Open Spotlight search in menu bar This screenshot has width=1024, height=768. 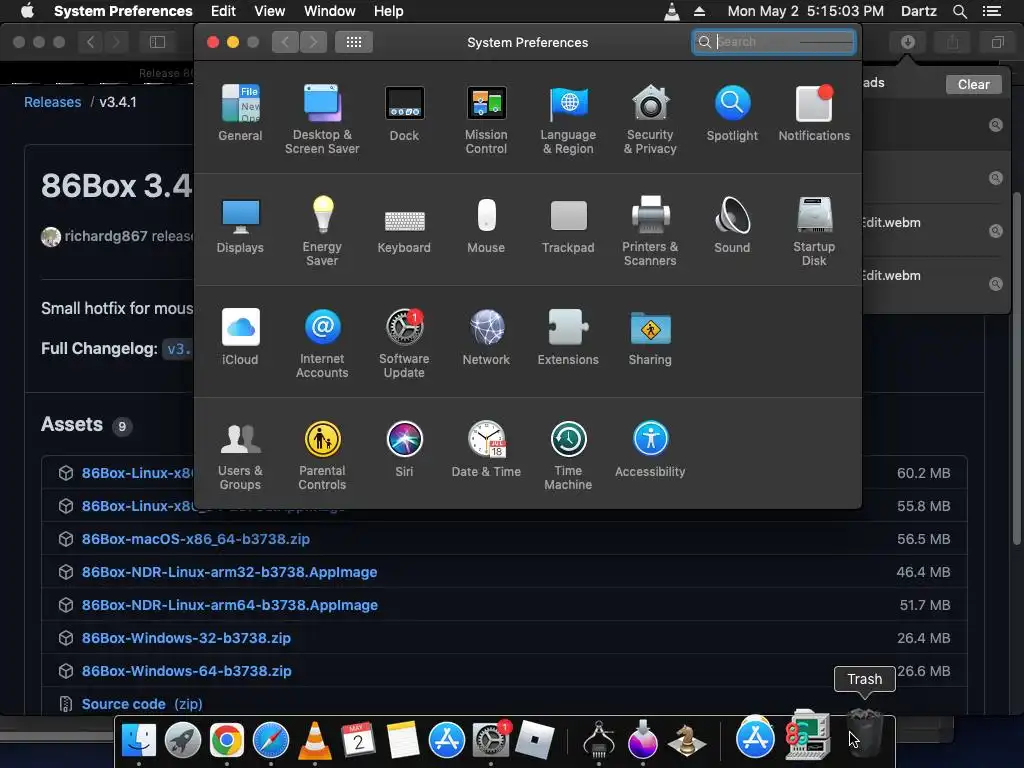pyautogui.click(x=959, y=11)
